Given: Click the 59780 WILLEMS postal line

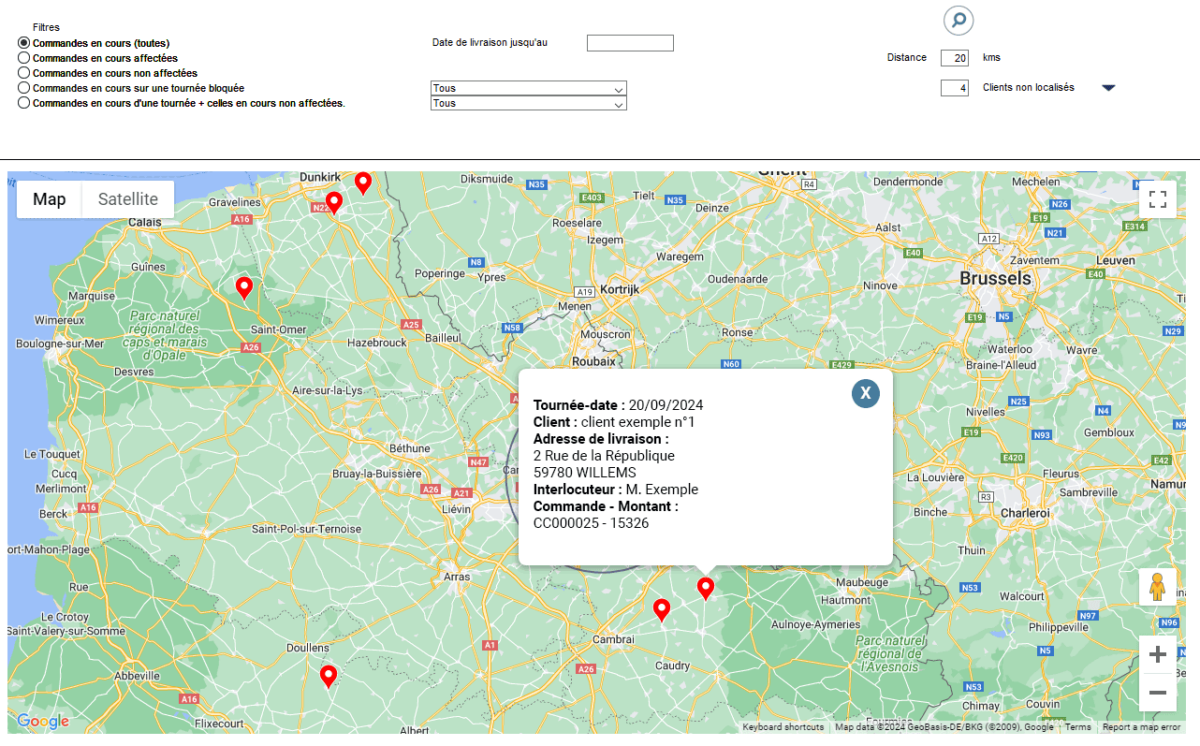Looking at the screenshot, I should [x=584, y=472].
